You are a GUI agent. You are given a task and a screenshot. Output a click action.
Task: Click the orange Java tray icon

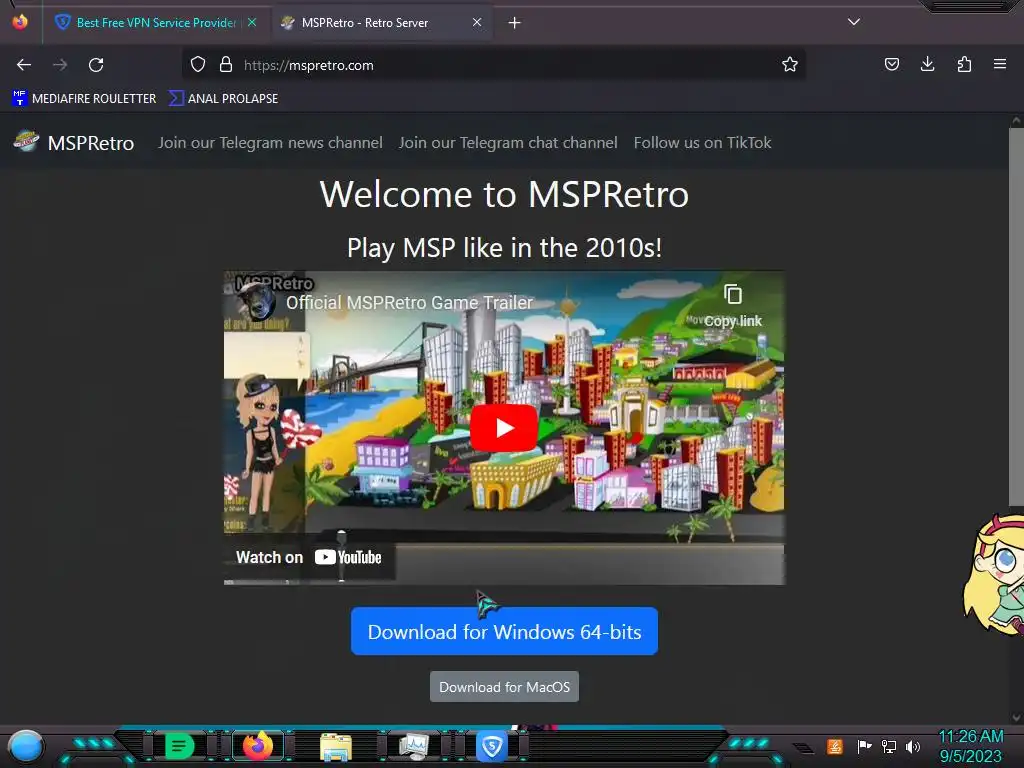[x=835, y=746]
